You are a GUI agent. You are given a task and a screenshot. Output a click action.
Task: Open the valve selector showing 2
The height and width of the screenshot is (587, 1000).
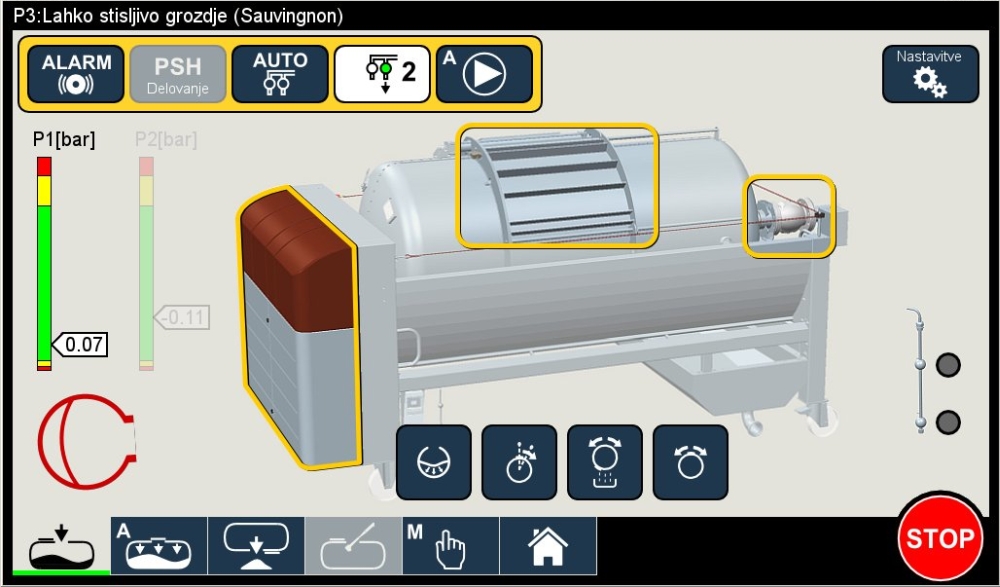click(x=382, y=74)
